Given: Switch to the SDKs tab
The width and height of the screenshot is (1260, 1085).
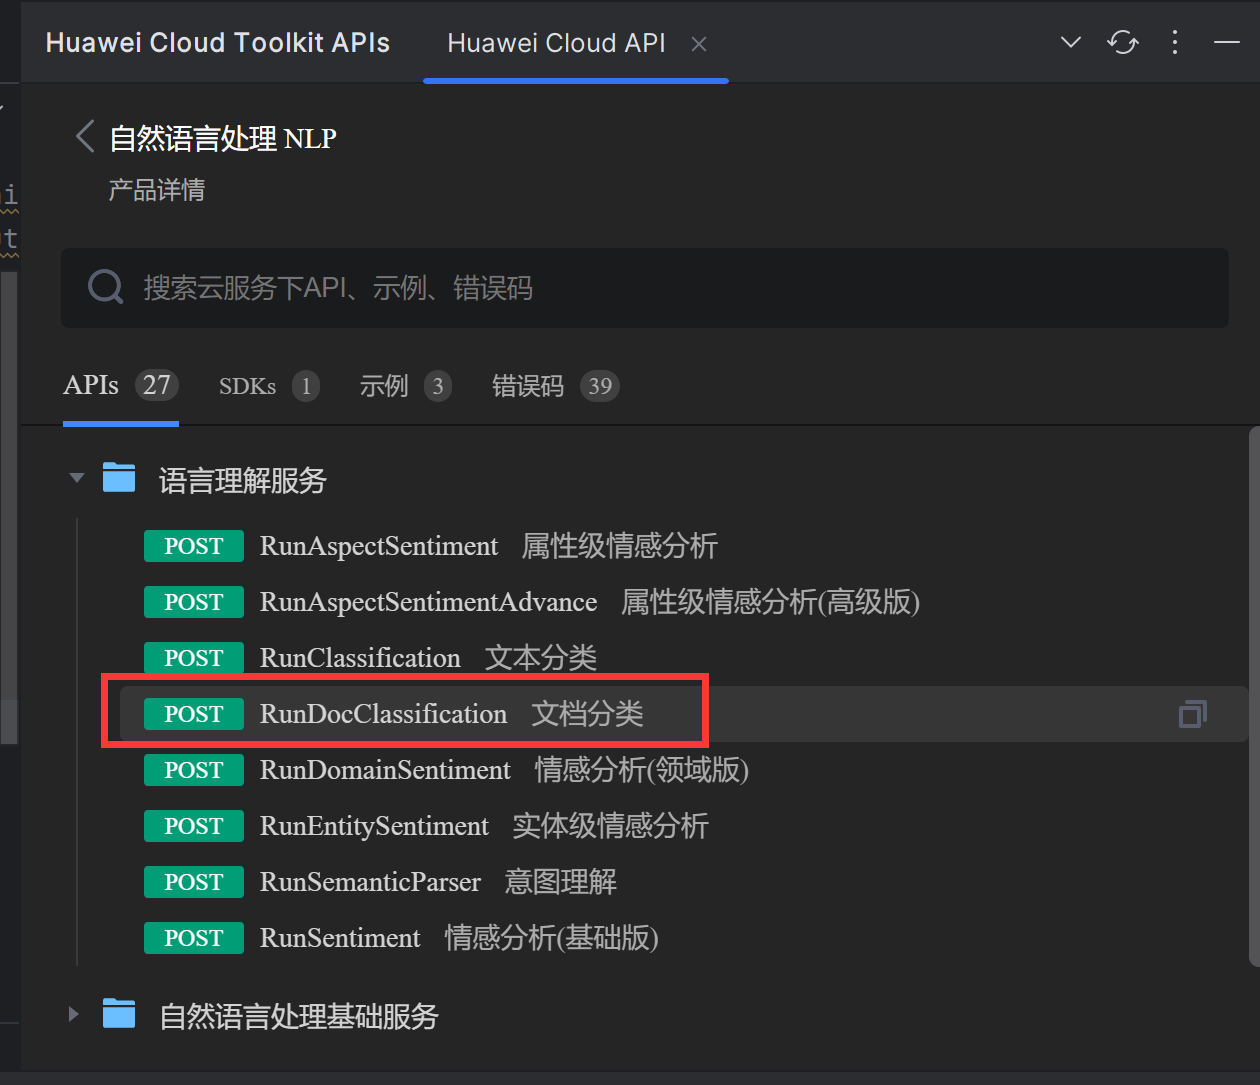Looking at the screenshot, I should [269, 386].
